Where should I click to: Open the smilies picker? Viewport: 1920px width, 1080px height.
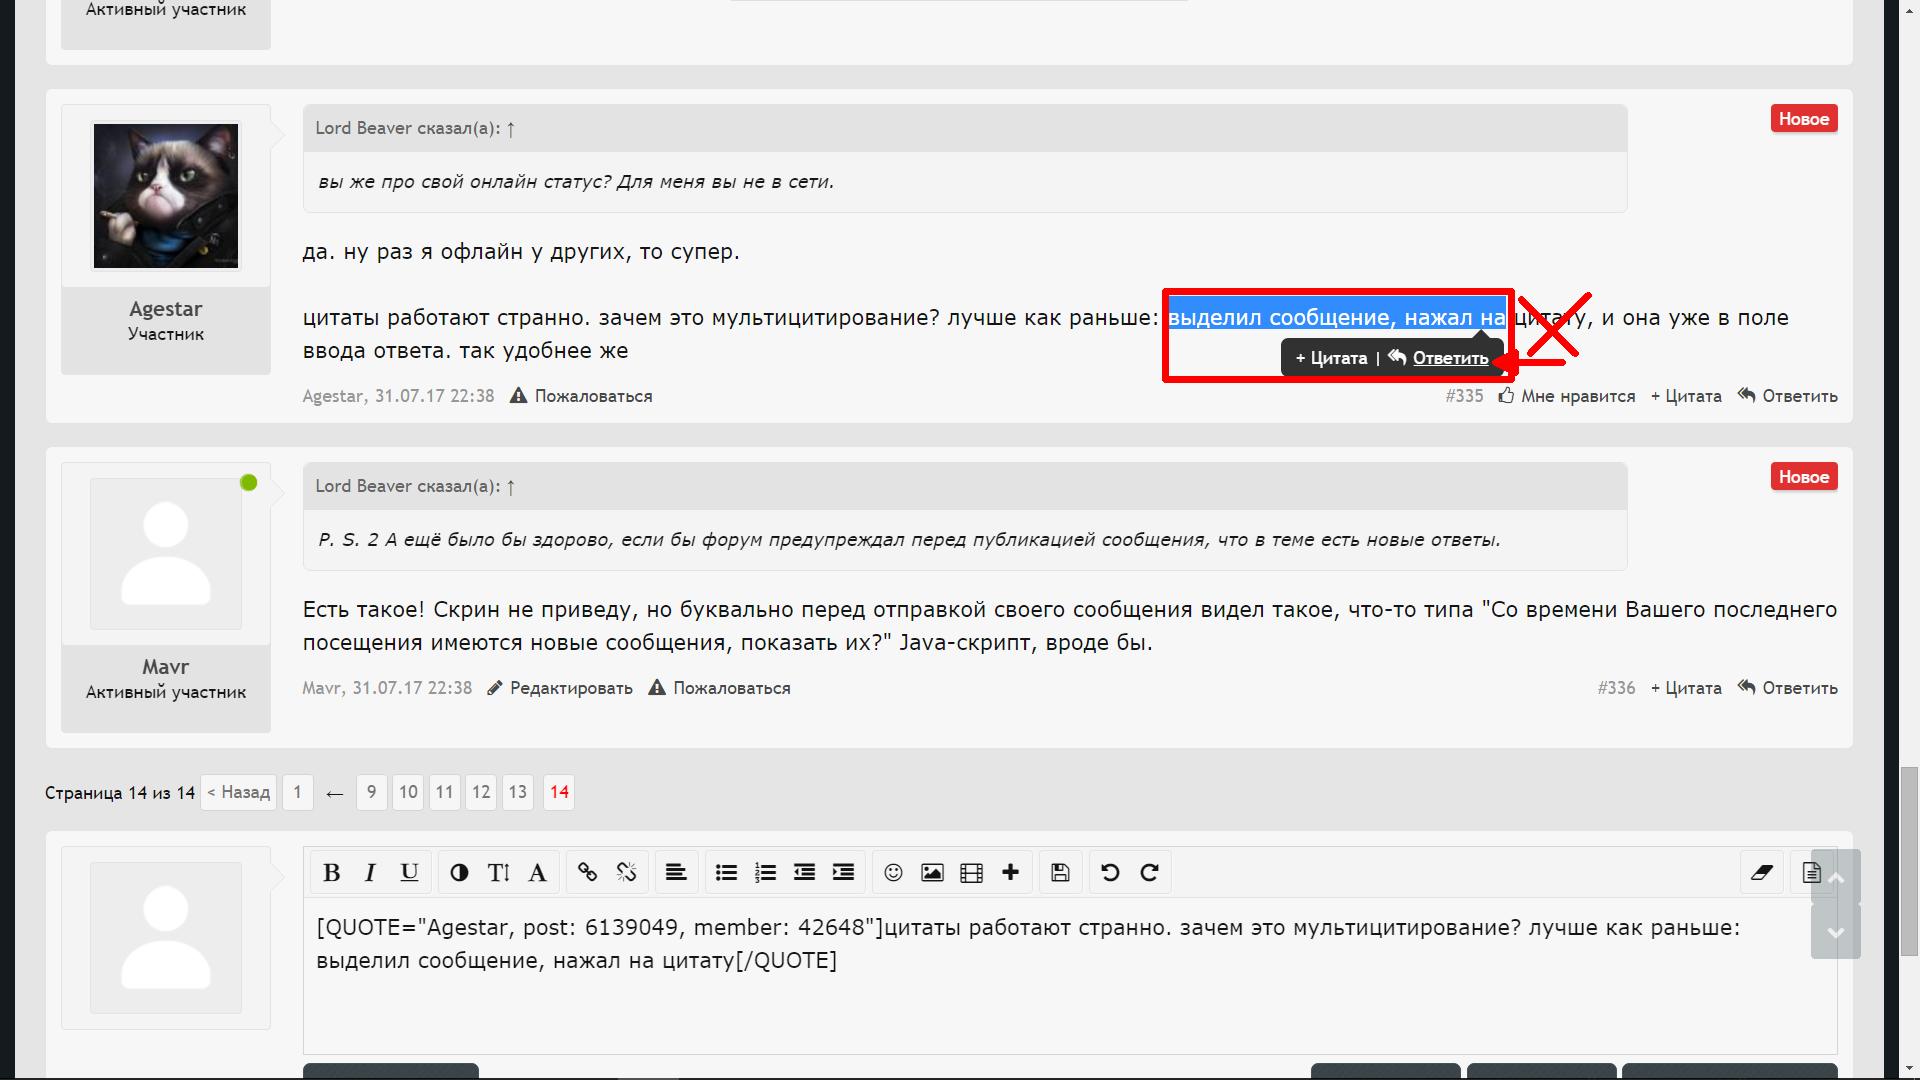click(893, 873)
